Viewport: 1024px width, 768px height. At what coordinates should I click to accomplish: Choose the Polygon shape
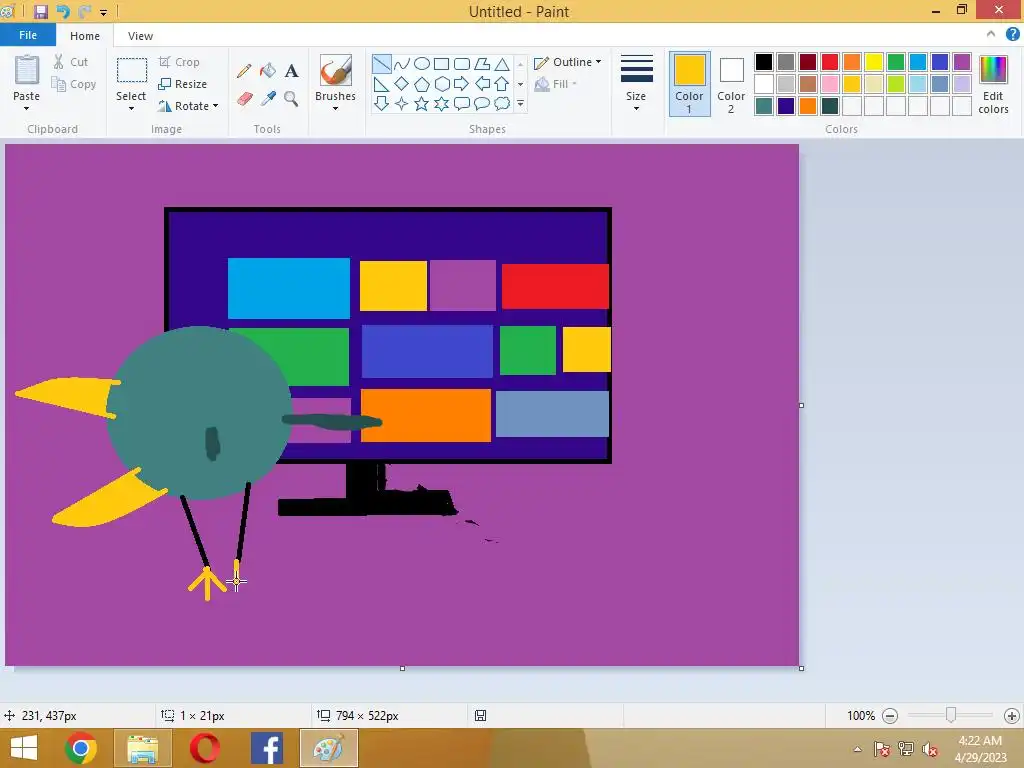pos(482,63)
